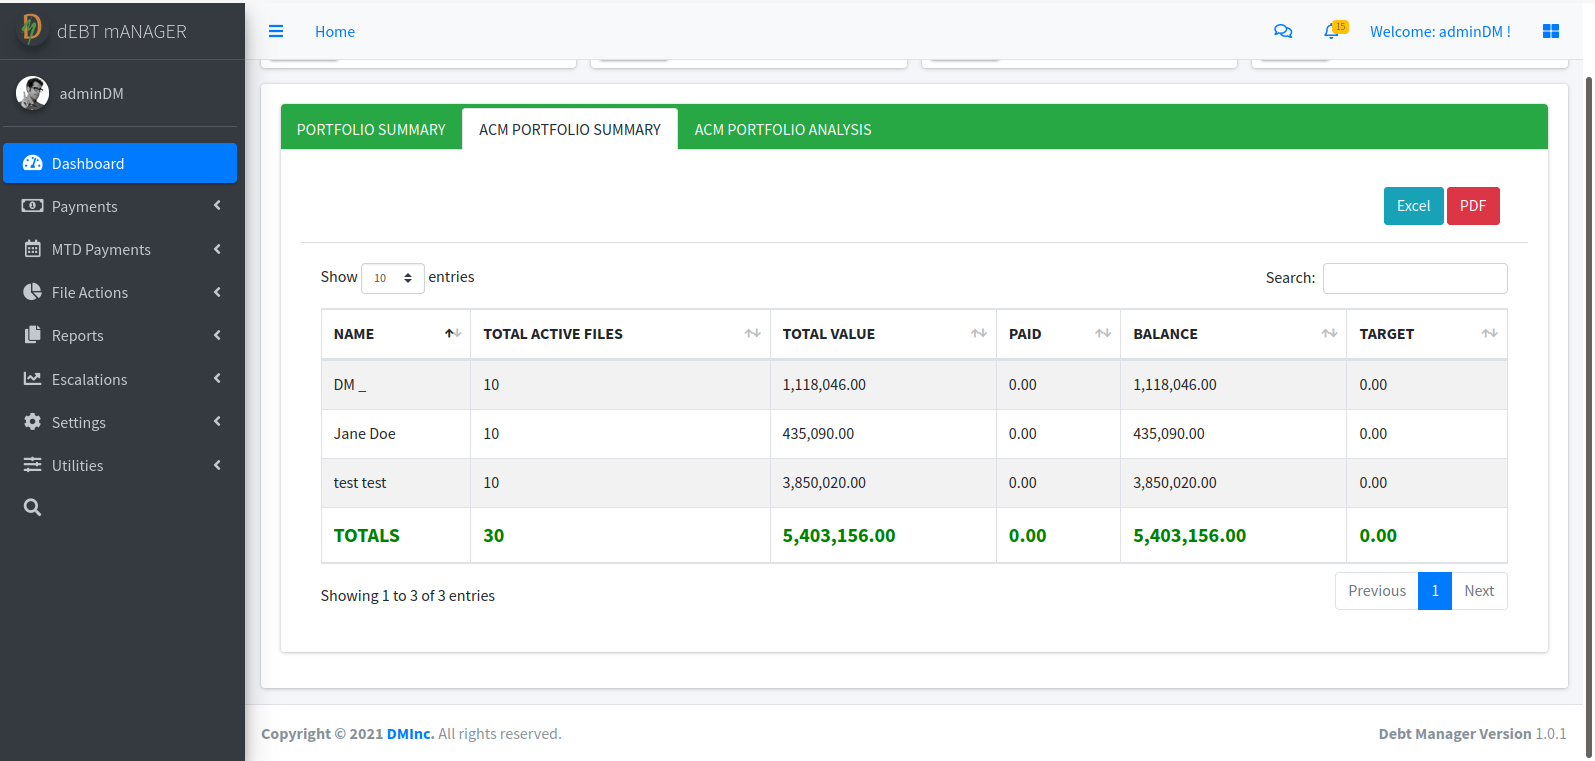The image size is (1595, 761).
Task: Sort by Total Value column
Action: click(x=978, y=334)
